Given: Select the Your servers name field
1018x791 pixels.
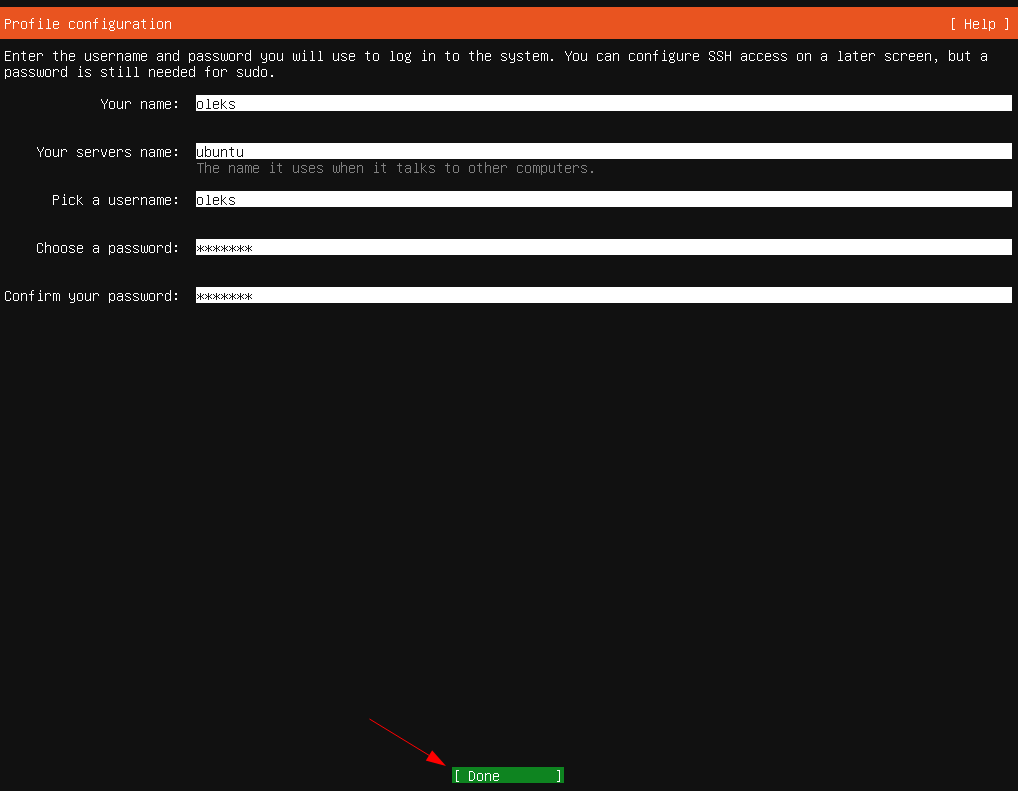Looking at the screenshot, I should tap(603, 152).
